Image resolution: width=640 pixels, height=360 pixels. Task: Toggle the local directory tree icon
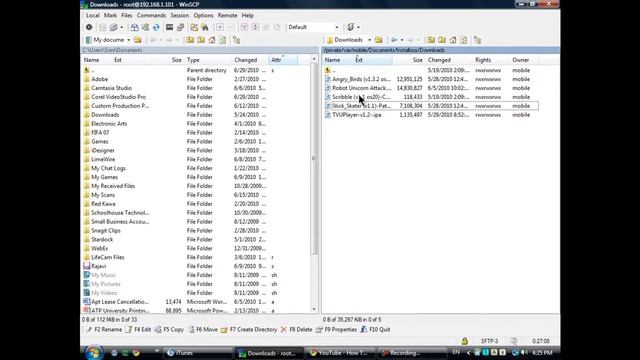236,40
